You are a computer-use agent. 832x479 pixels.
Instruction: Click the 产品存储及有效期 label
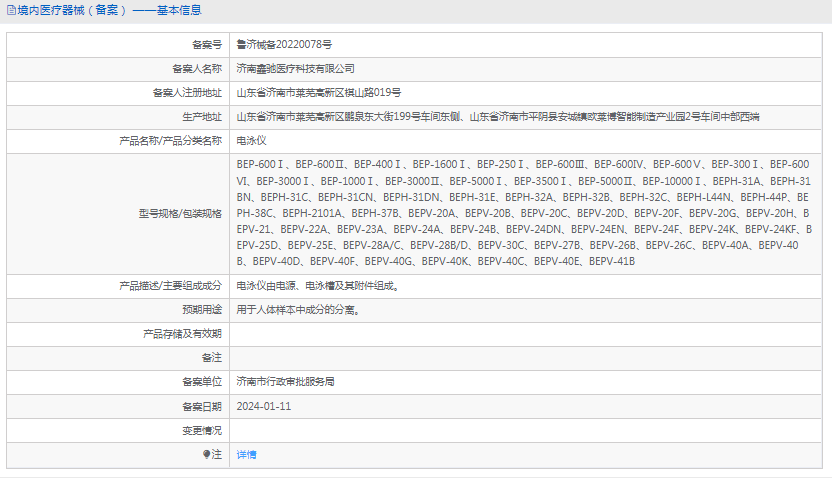coord(183,334)
